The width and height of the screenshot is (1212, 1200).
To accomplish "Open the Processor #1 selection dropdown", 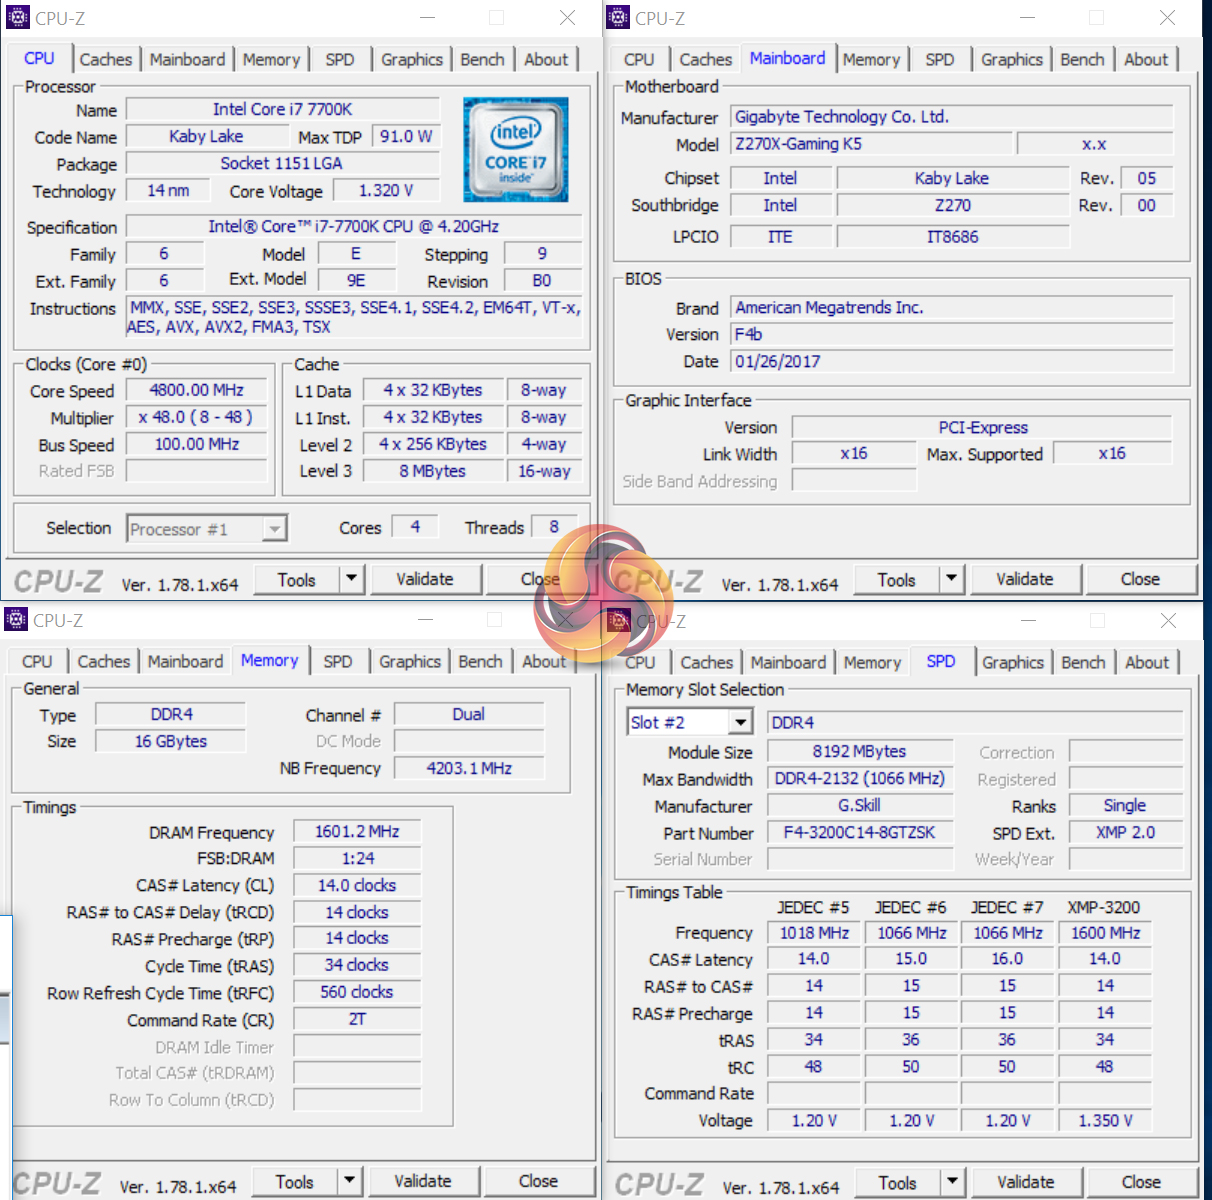I will tap(274, 528).
